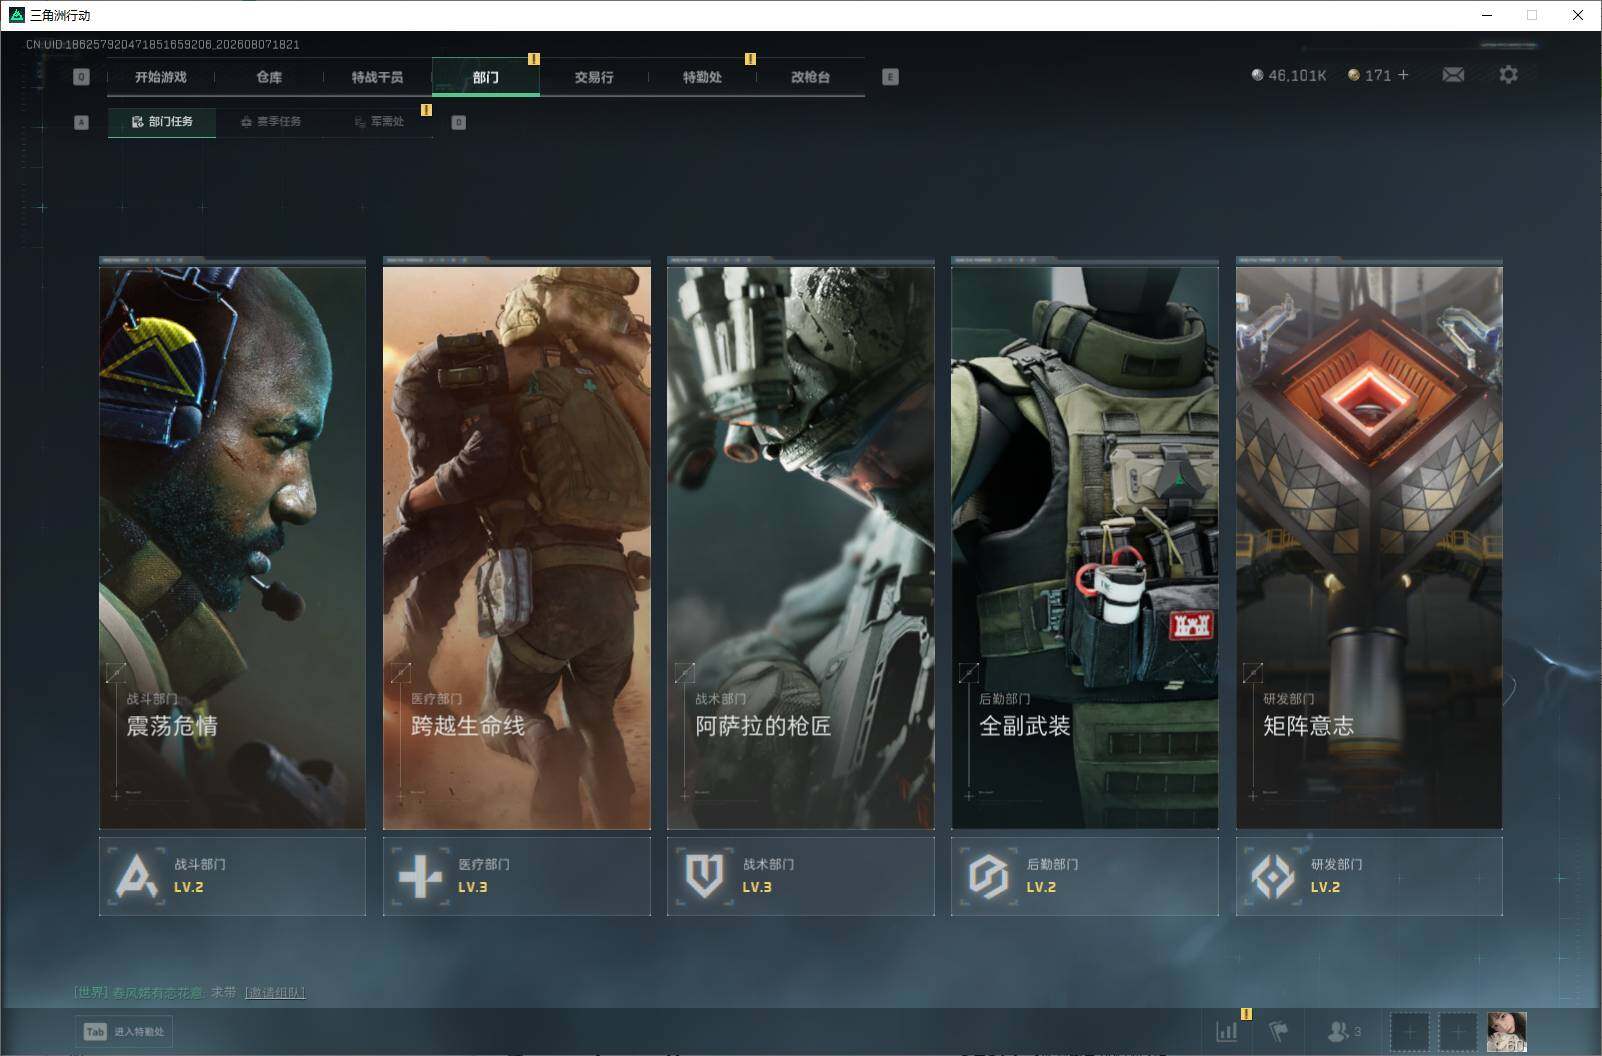The height and width of the screenshot is (1056, 1602).
Task: Click the 医疗部门 LV.3 button
Action: (x=516, y=876)
